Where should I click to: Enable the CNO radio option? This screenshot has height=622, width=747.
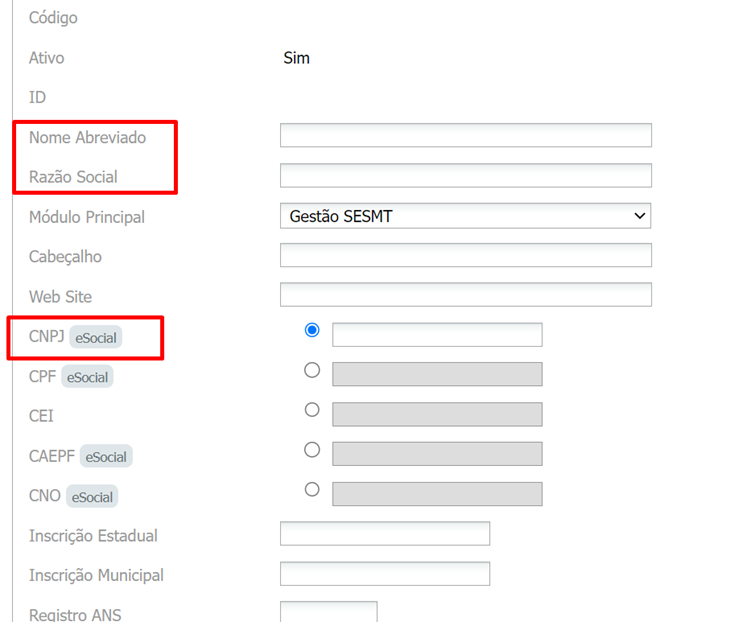click(x=312, y=489)
